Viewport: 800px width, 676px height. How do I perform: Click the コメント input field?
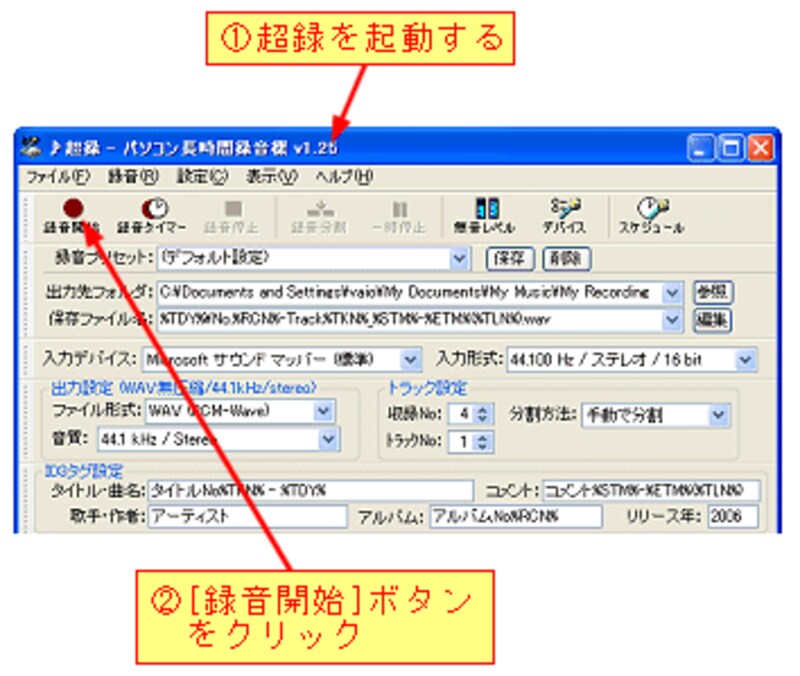651,491
